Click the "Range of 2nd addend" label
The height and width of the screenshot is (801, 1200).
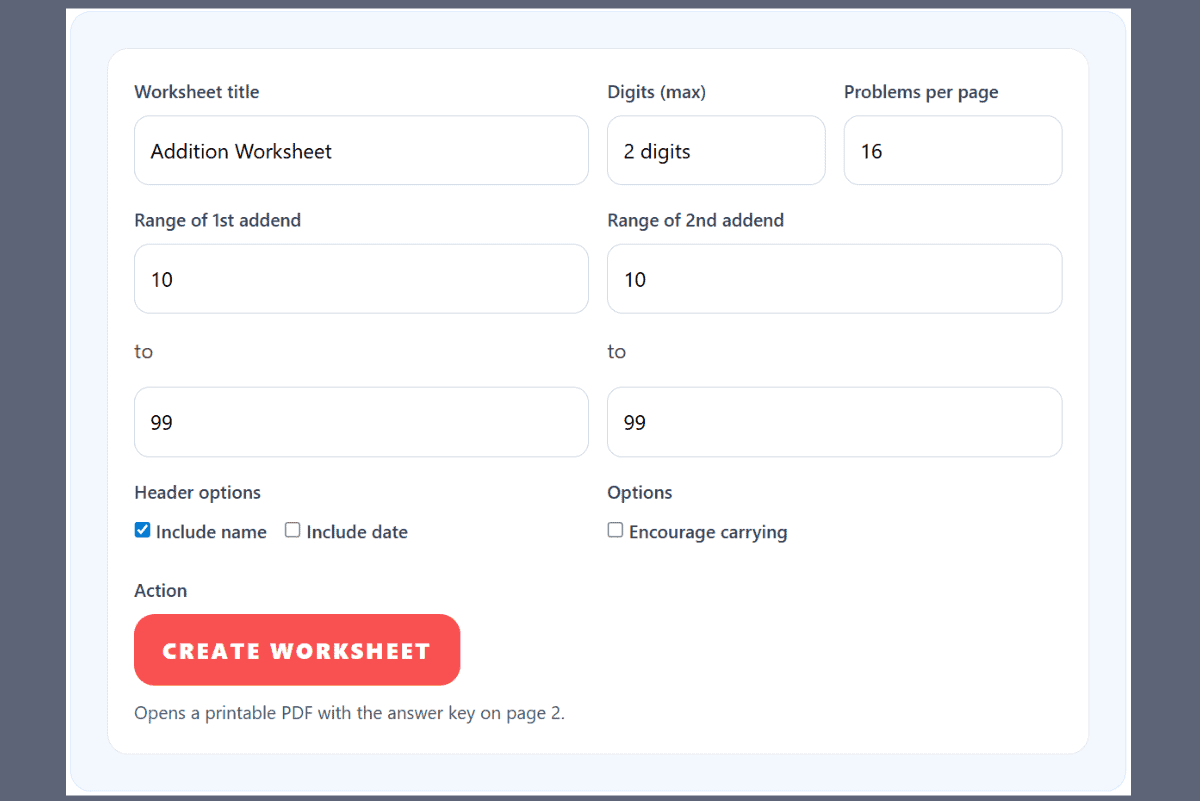coord(695,220)
